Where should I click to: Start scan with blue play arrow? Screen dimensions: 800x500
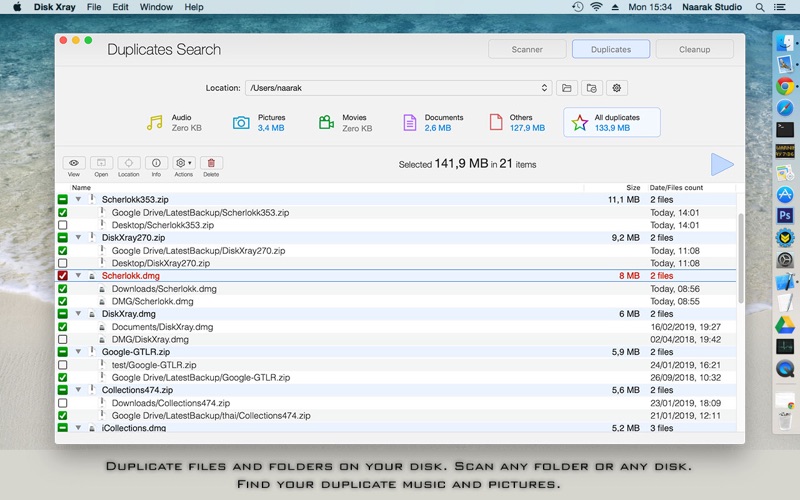[x=722, y=164]
